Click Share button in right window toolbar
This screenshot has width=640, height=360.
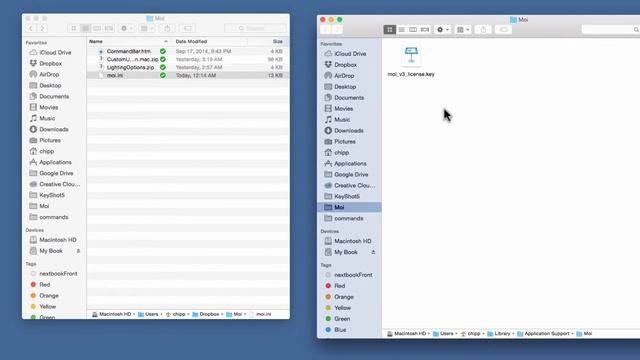click(x=483, y=30)
